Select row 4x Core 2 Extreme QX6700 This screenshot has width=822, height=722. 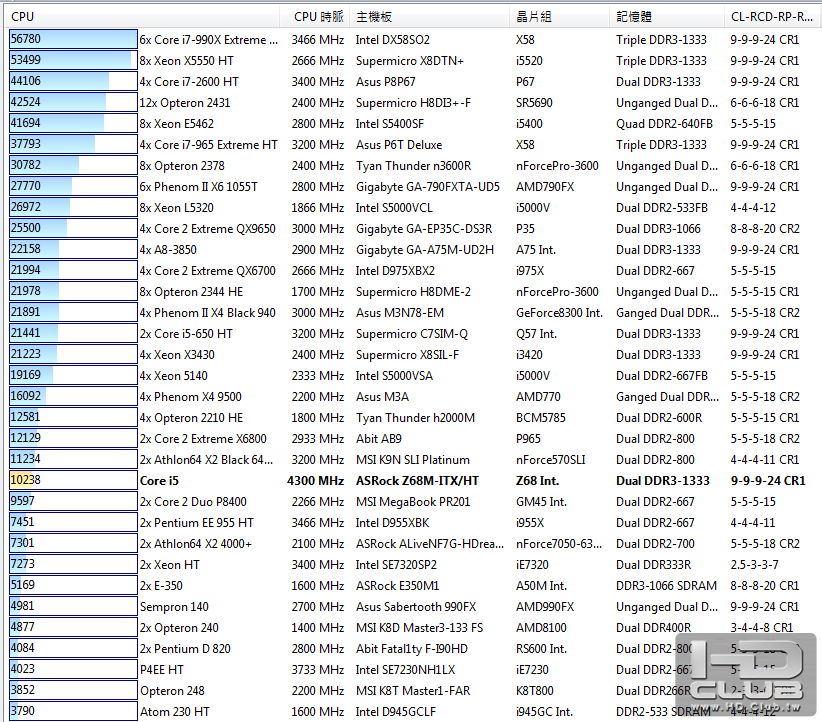point(414,271)
